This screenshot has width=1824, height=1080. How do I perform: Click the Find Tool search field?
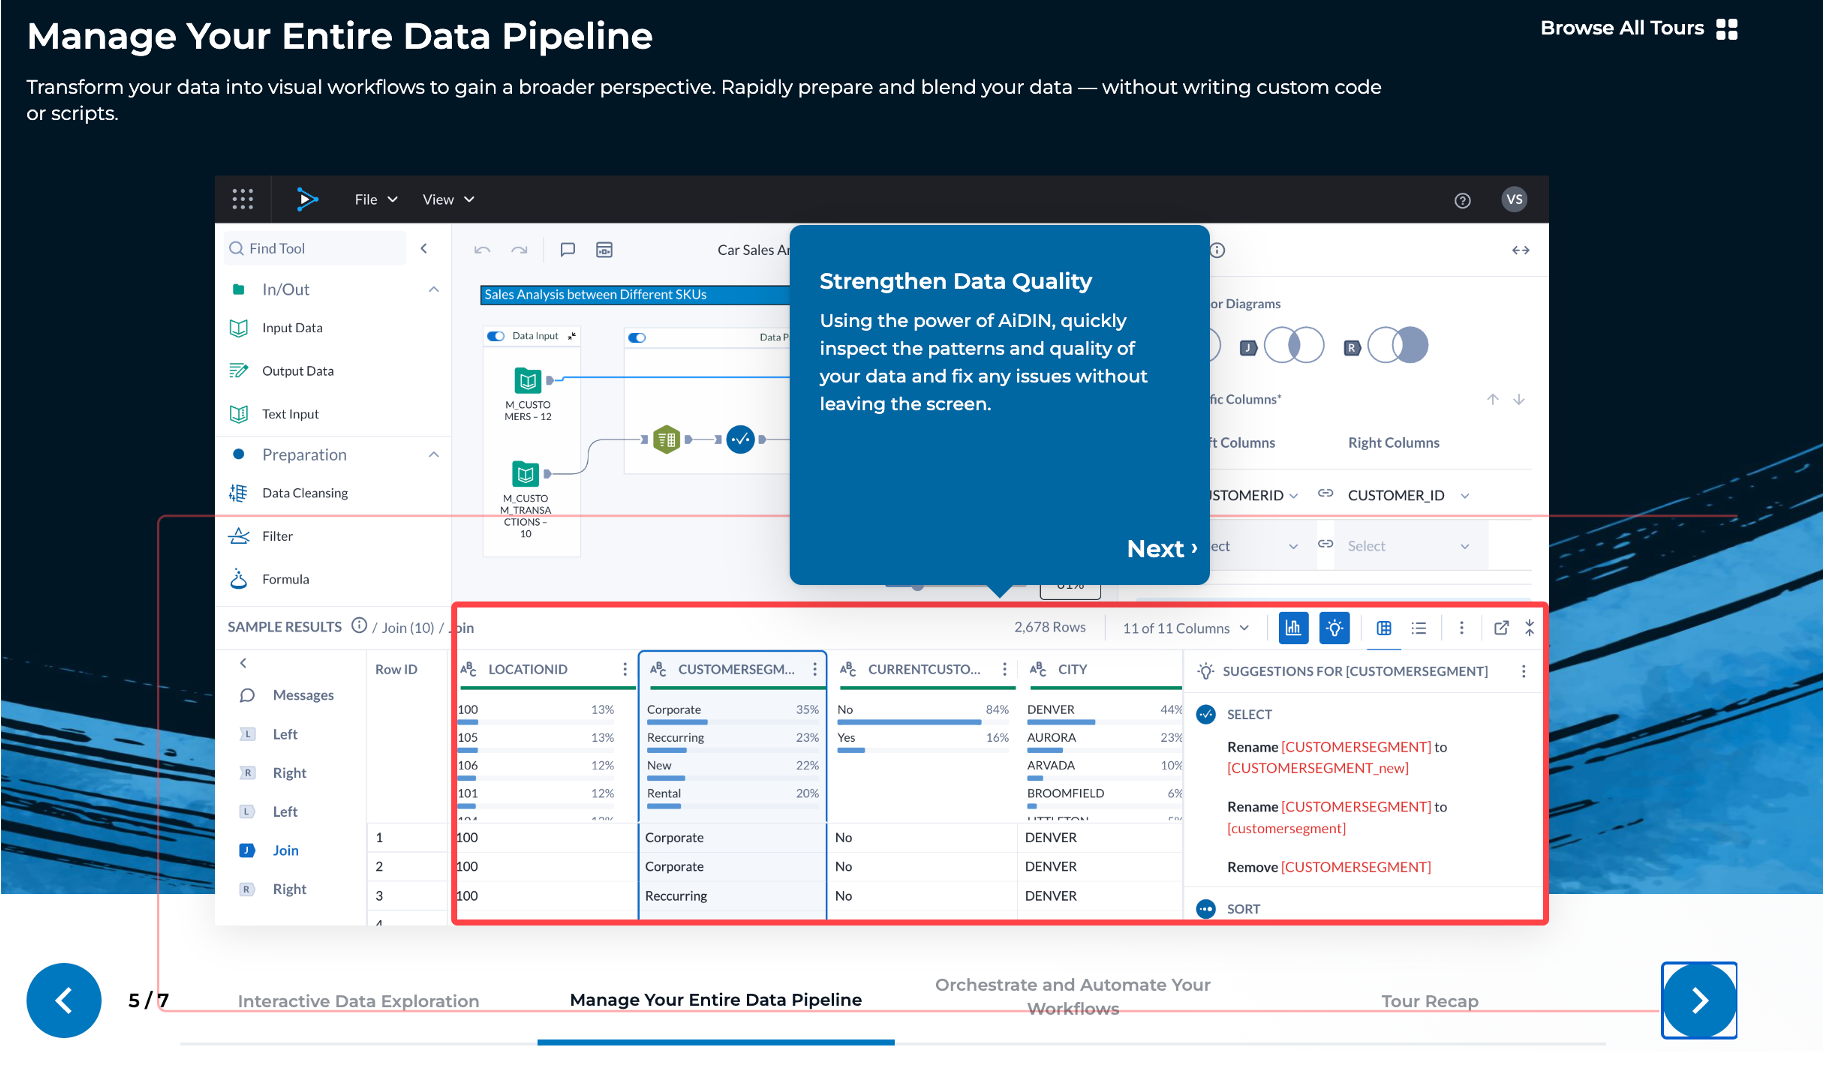click(x=313, y=247)
